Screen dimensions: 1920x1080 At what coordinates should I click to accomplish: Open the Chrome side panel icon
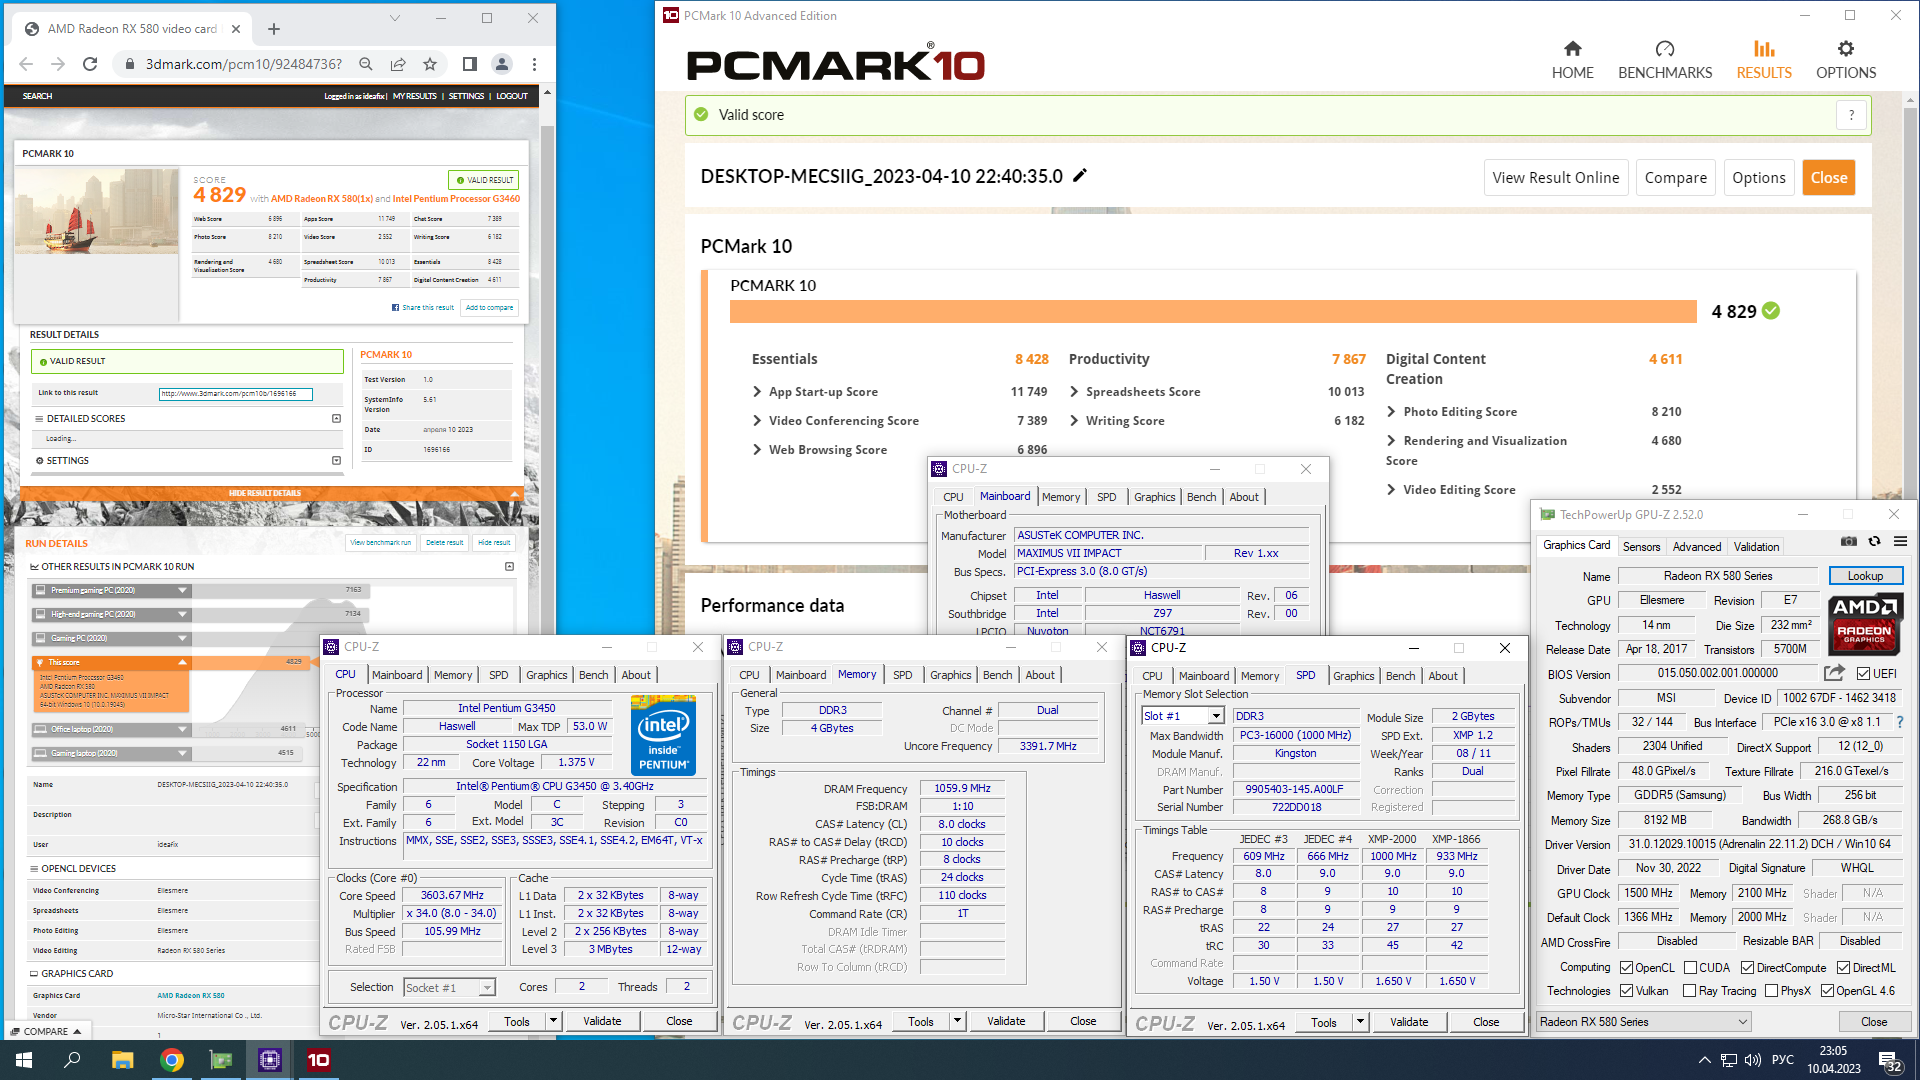[x=470, y=64]
